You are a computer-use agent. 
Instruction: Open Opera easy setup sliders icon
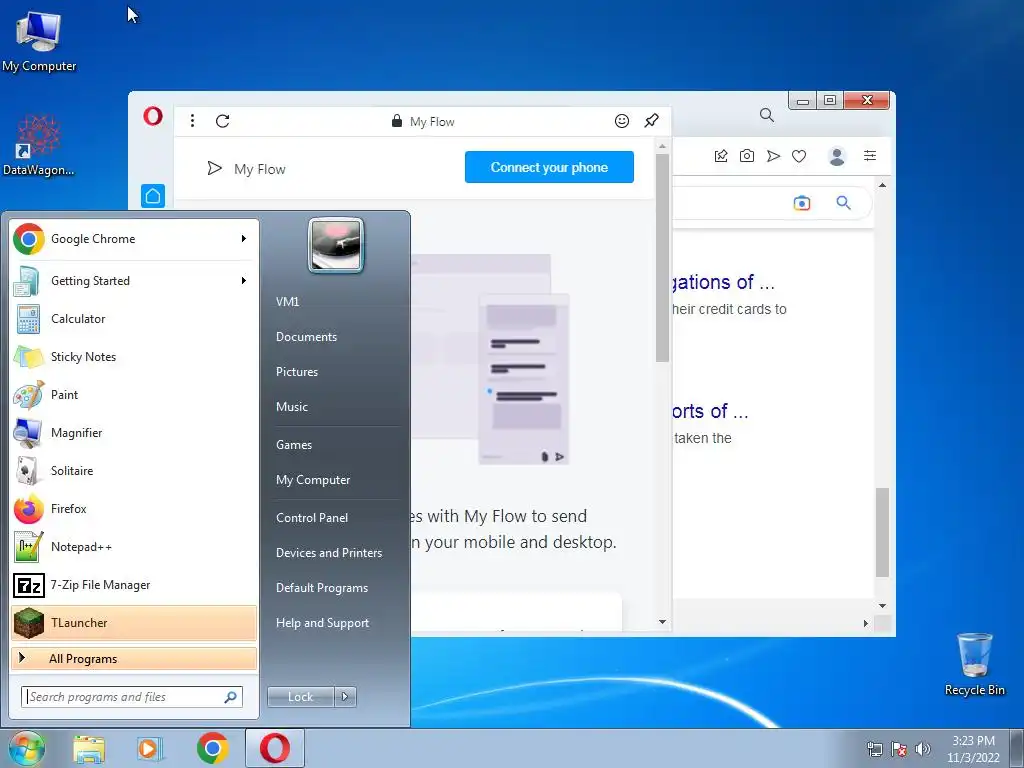(870, 155)
